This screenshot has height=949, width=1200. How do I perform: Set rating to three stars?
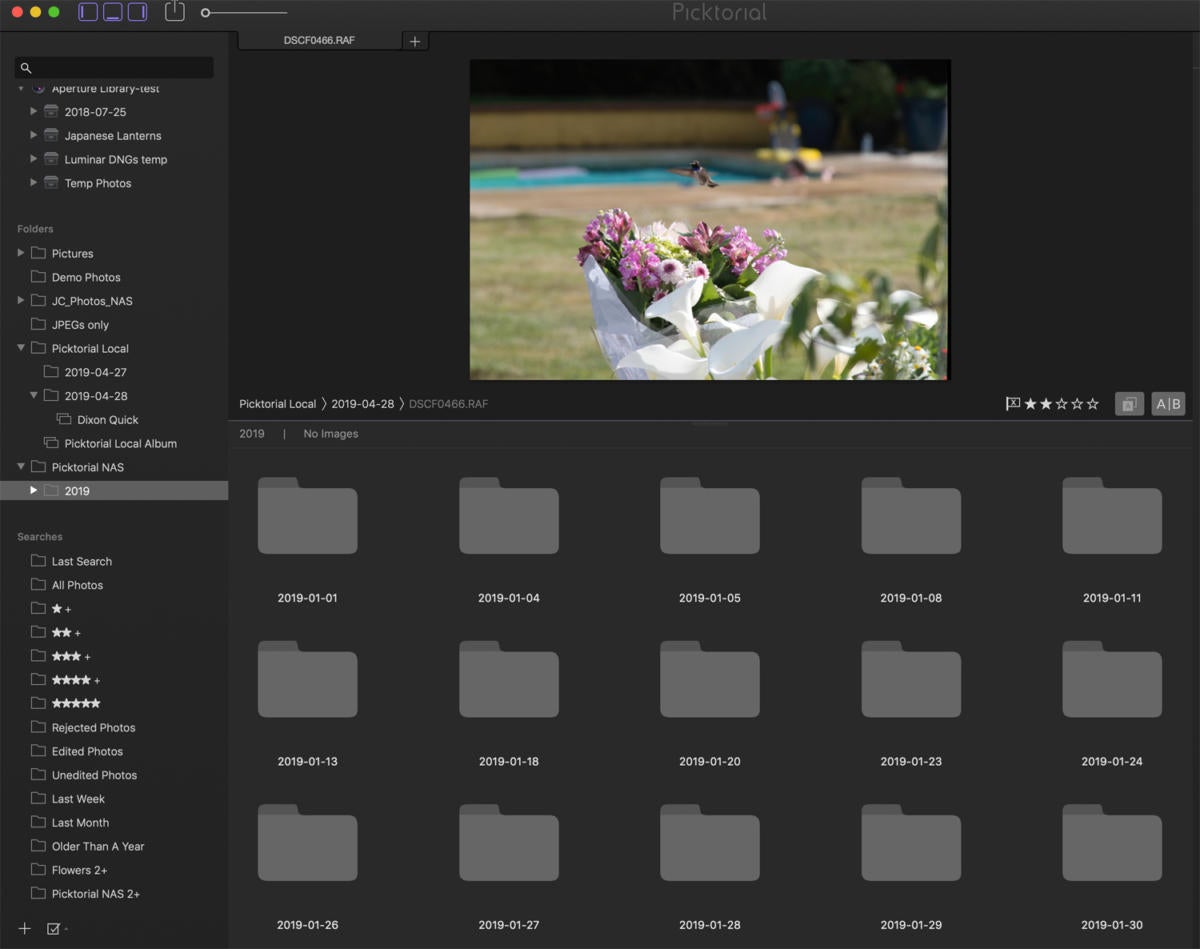(x=1061, y=404)
